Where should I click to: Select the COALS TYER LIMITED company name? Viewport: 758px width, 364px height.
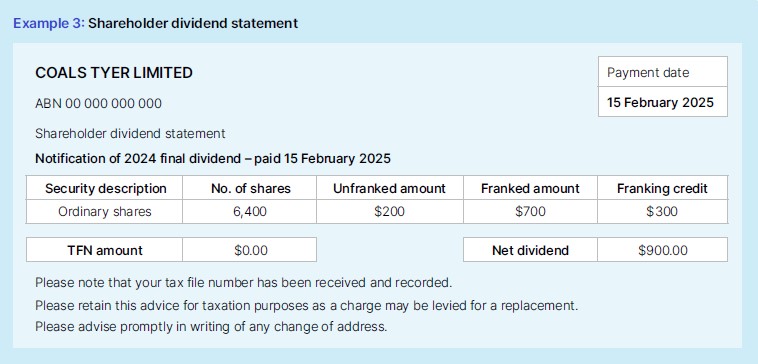pos(114,73)
